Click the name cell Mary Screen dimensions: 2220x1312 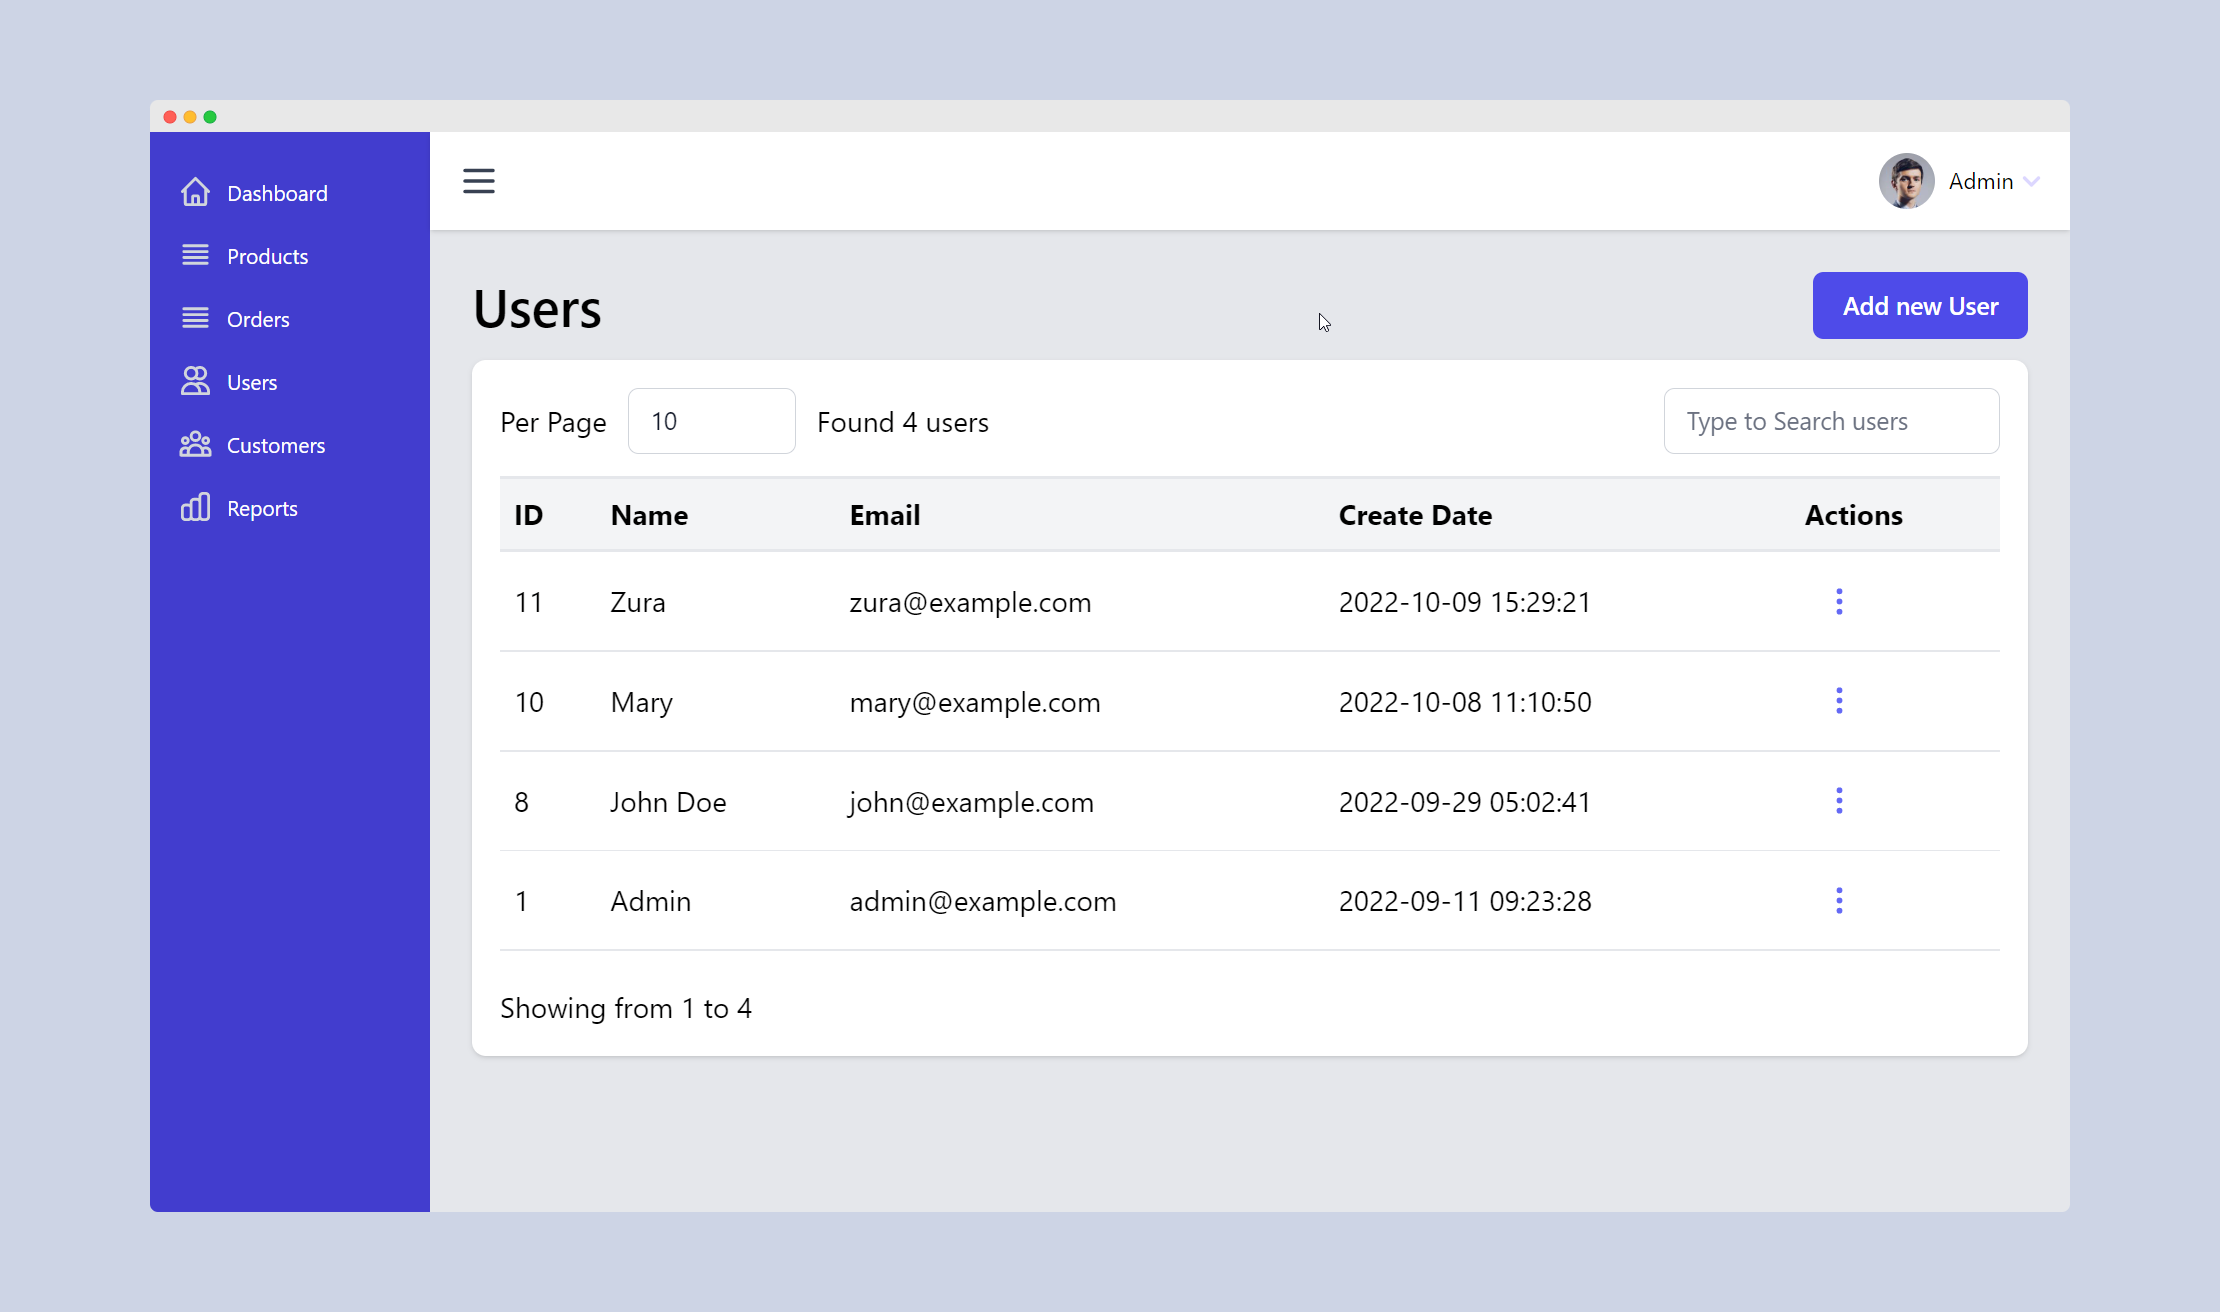(642, 702)
